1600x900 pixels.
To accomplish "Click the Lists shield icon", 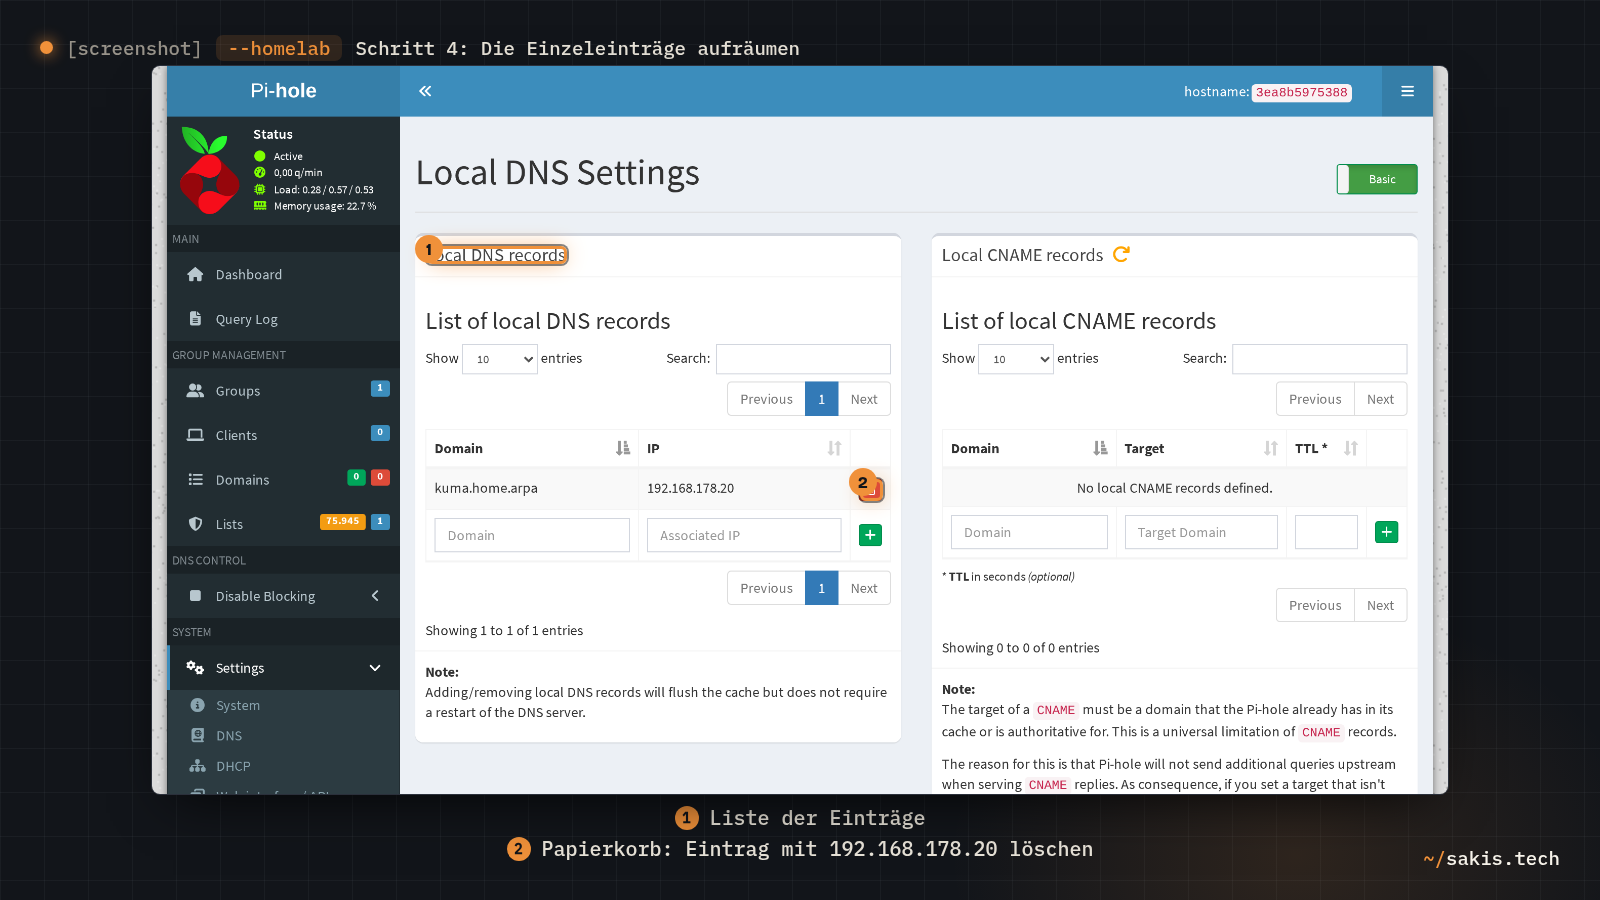I will 195,524.
